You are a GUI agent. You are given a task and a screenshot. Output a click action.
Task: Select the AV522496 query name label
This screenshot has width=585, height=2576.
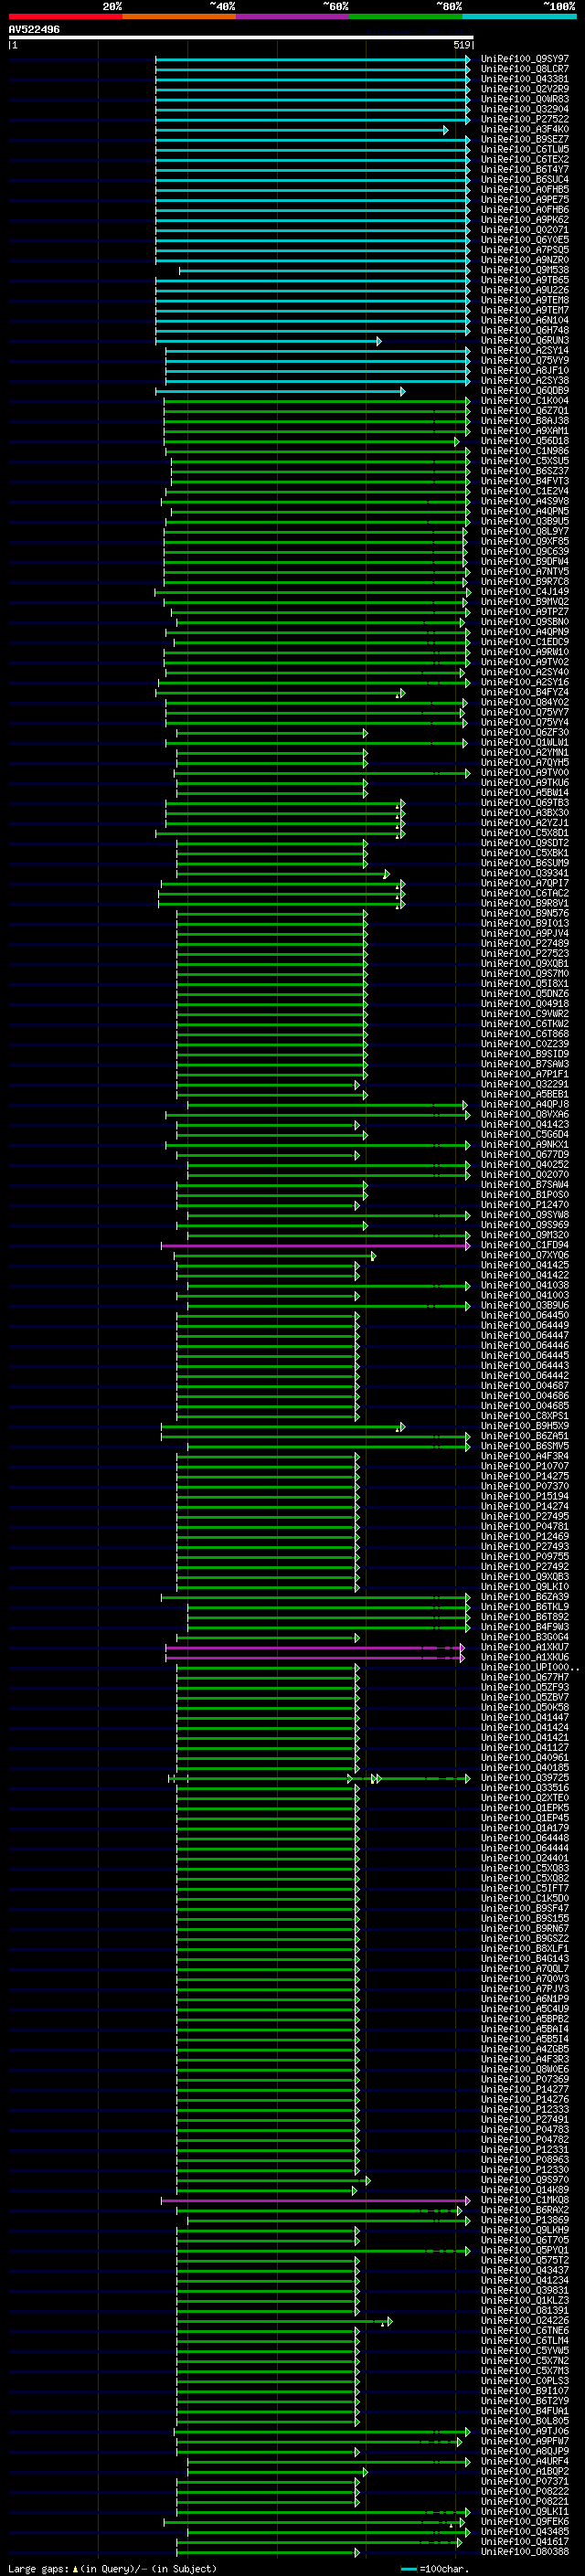point(34,29)
